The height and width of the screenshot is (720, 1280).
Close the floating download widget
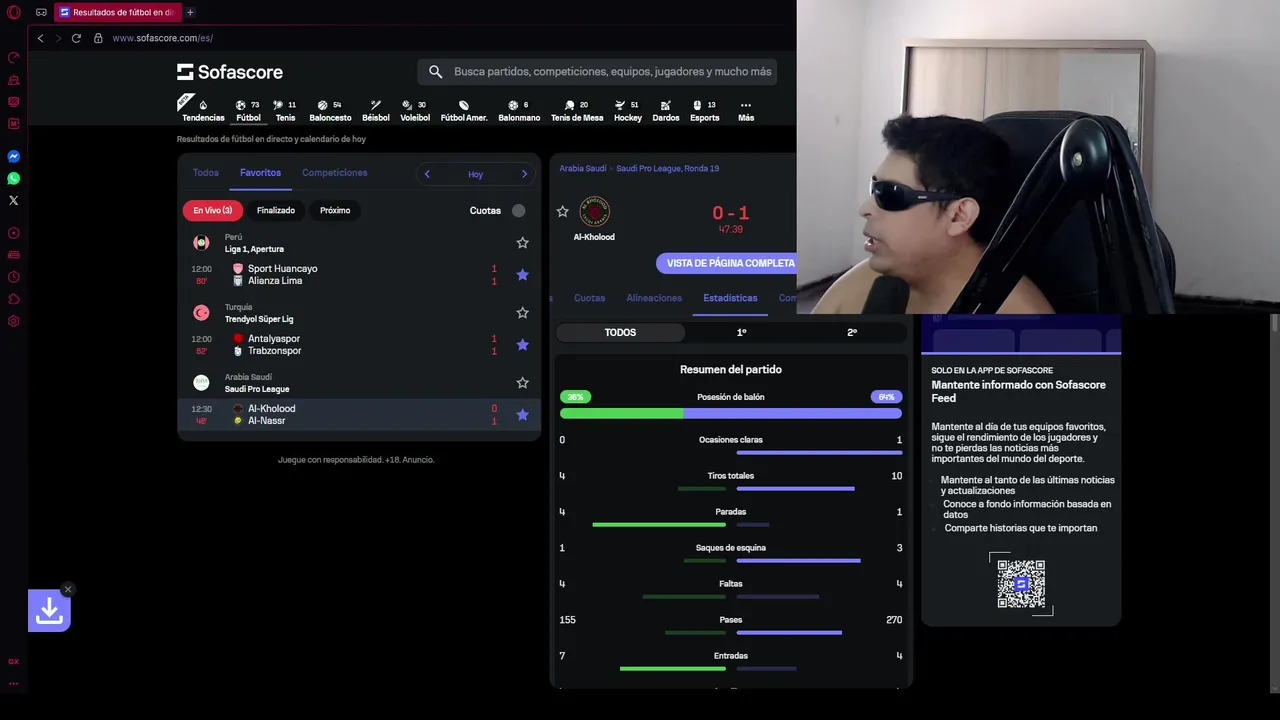68,589
